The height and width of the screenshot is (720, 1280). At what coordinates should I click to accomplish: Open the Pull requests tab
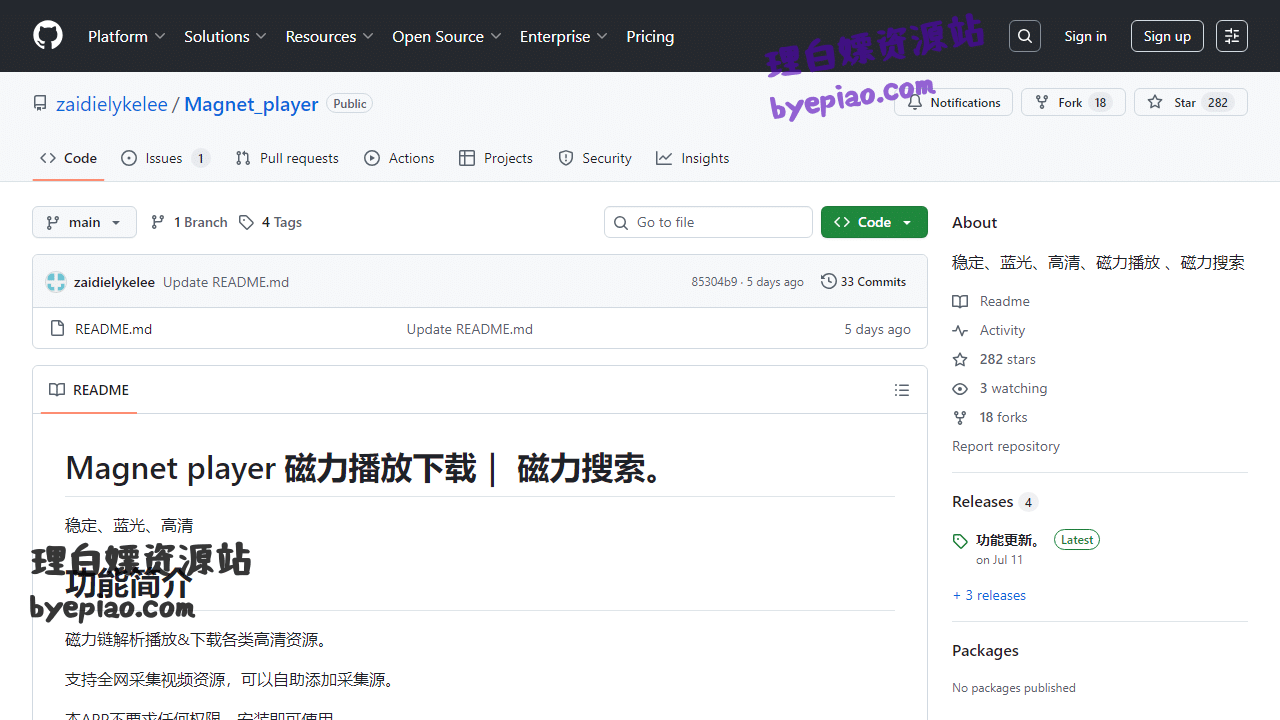tap(287, 158)
